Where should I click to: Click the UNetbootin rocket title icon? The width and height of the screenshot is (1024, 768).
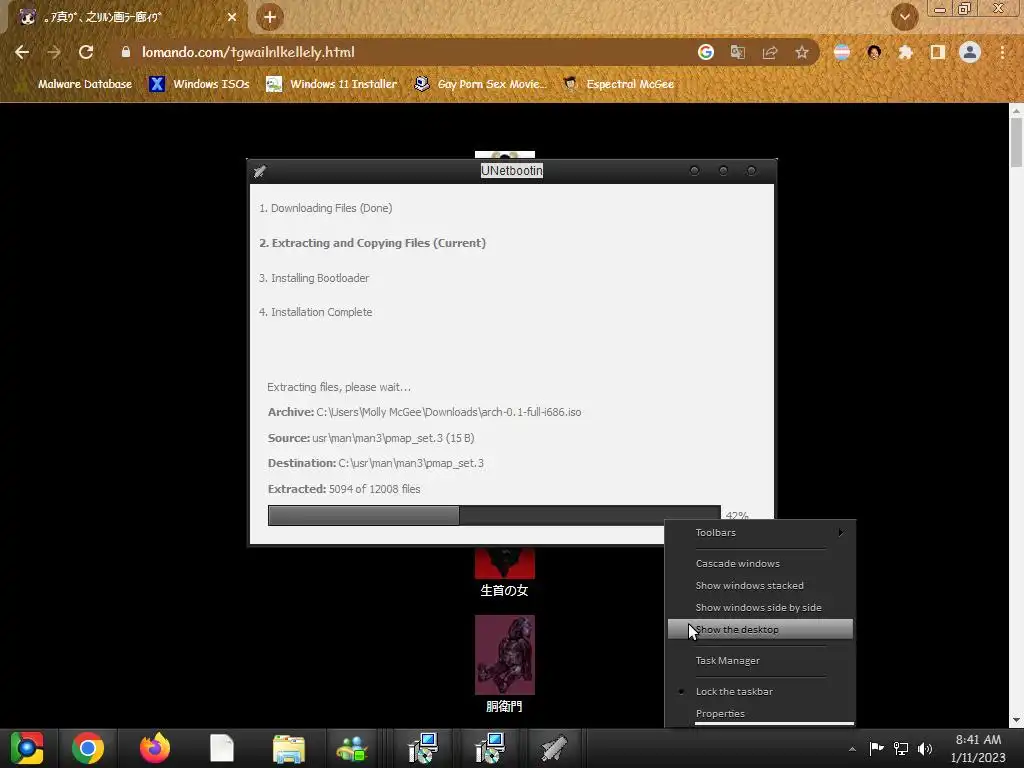coord(259,171)
